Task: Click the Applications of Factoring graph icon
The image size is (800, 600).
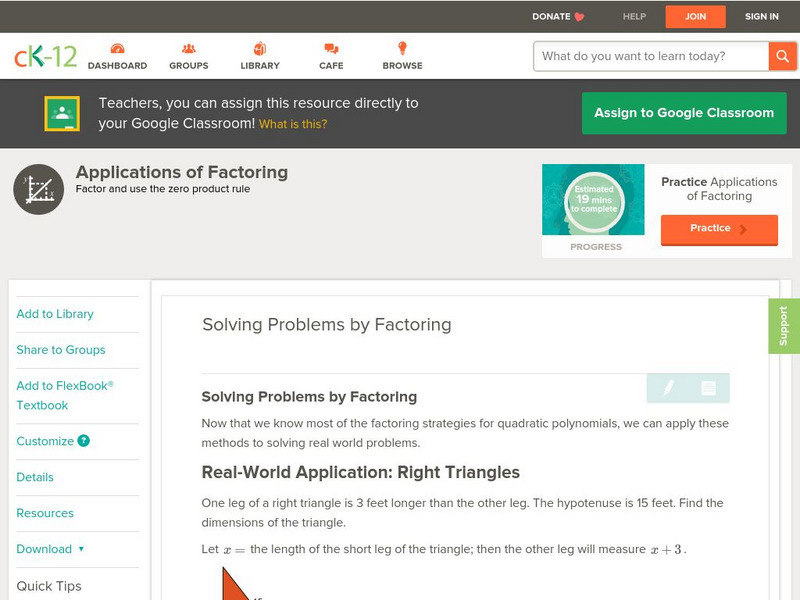Action: coord(39,189)
